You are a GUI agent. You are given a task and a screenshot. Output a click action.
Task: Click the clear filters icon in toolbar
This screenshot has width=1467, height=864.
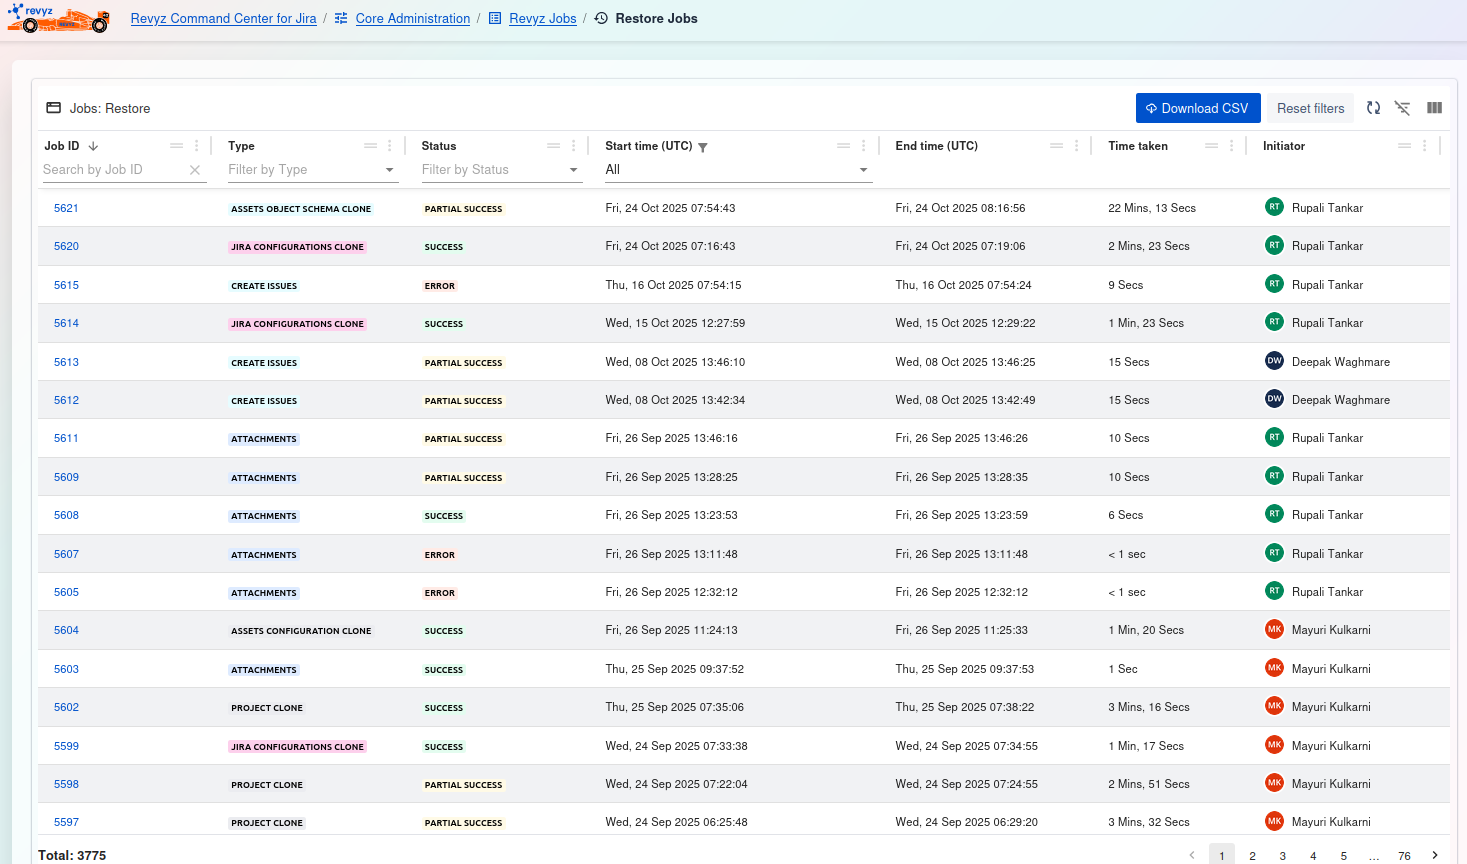pos(1402,108)
